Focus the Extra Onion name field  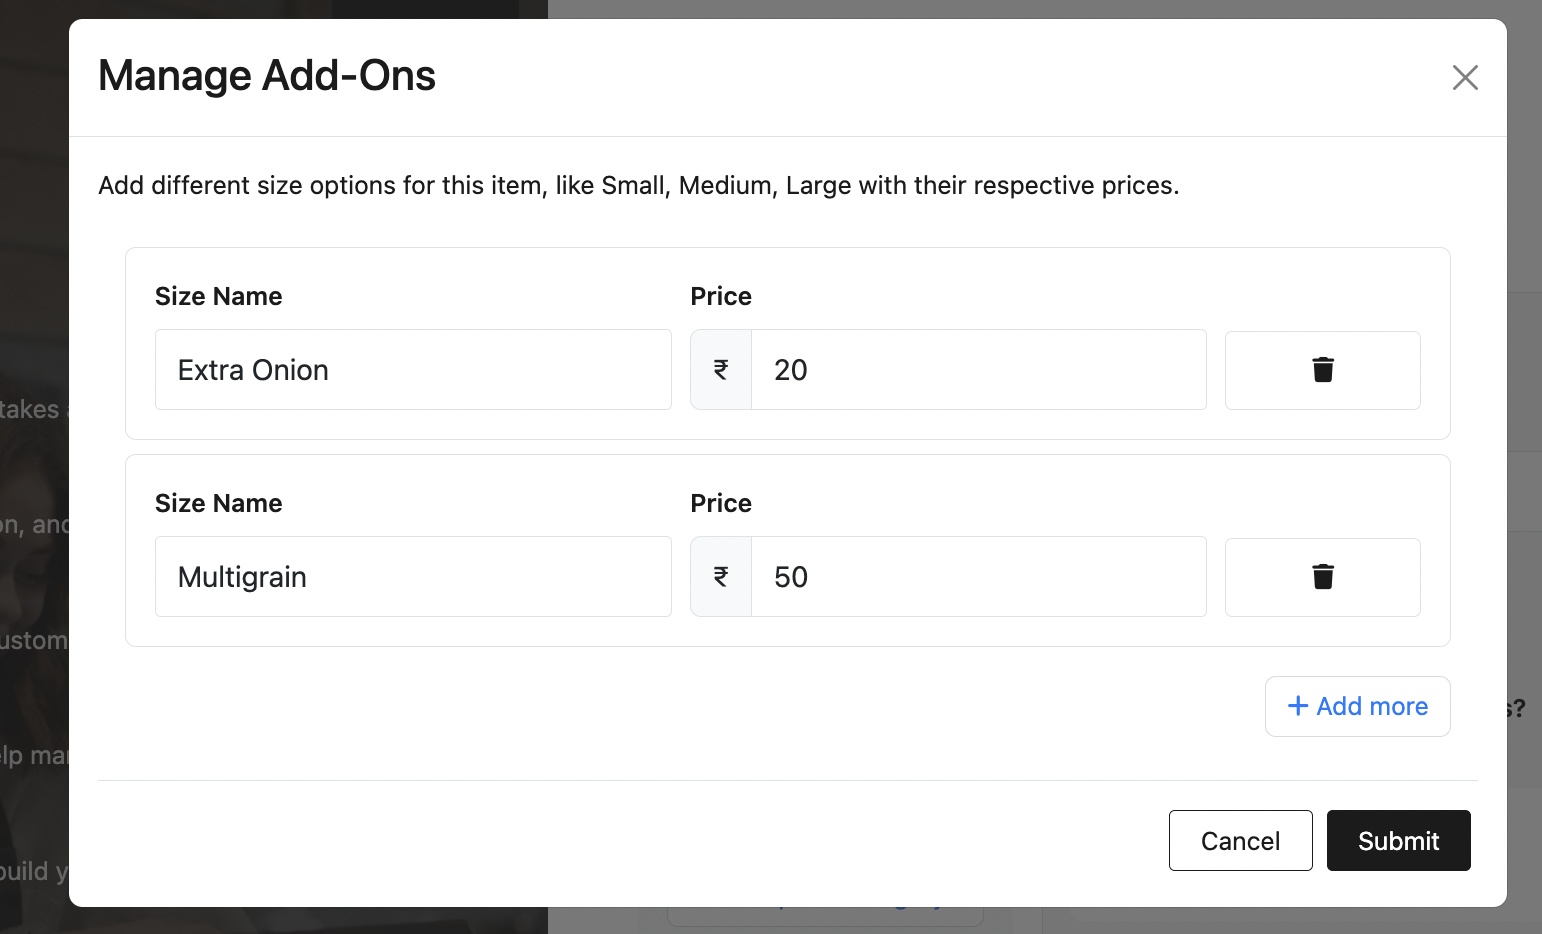(412, 370)
